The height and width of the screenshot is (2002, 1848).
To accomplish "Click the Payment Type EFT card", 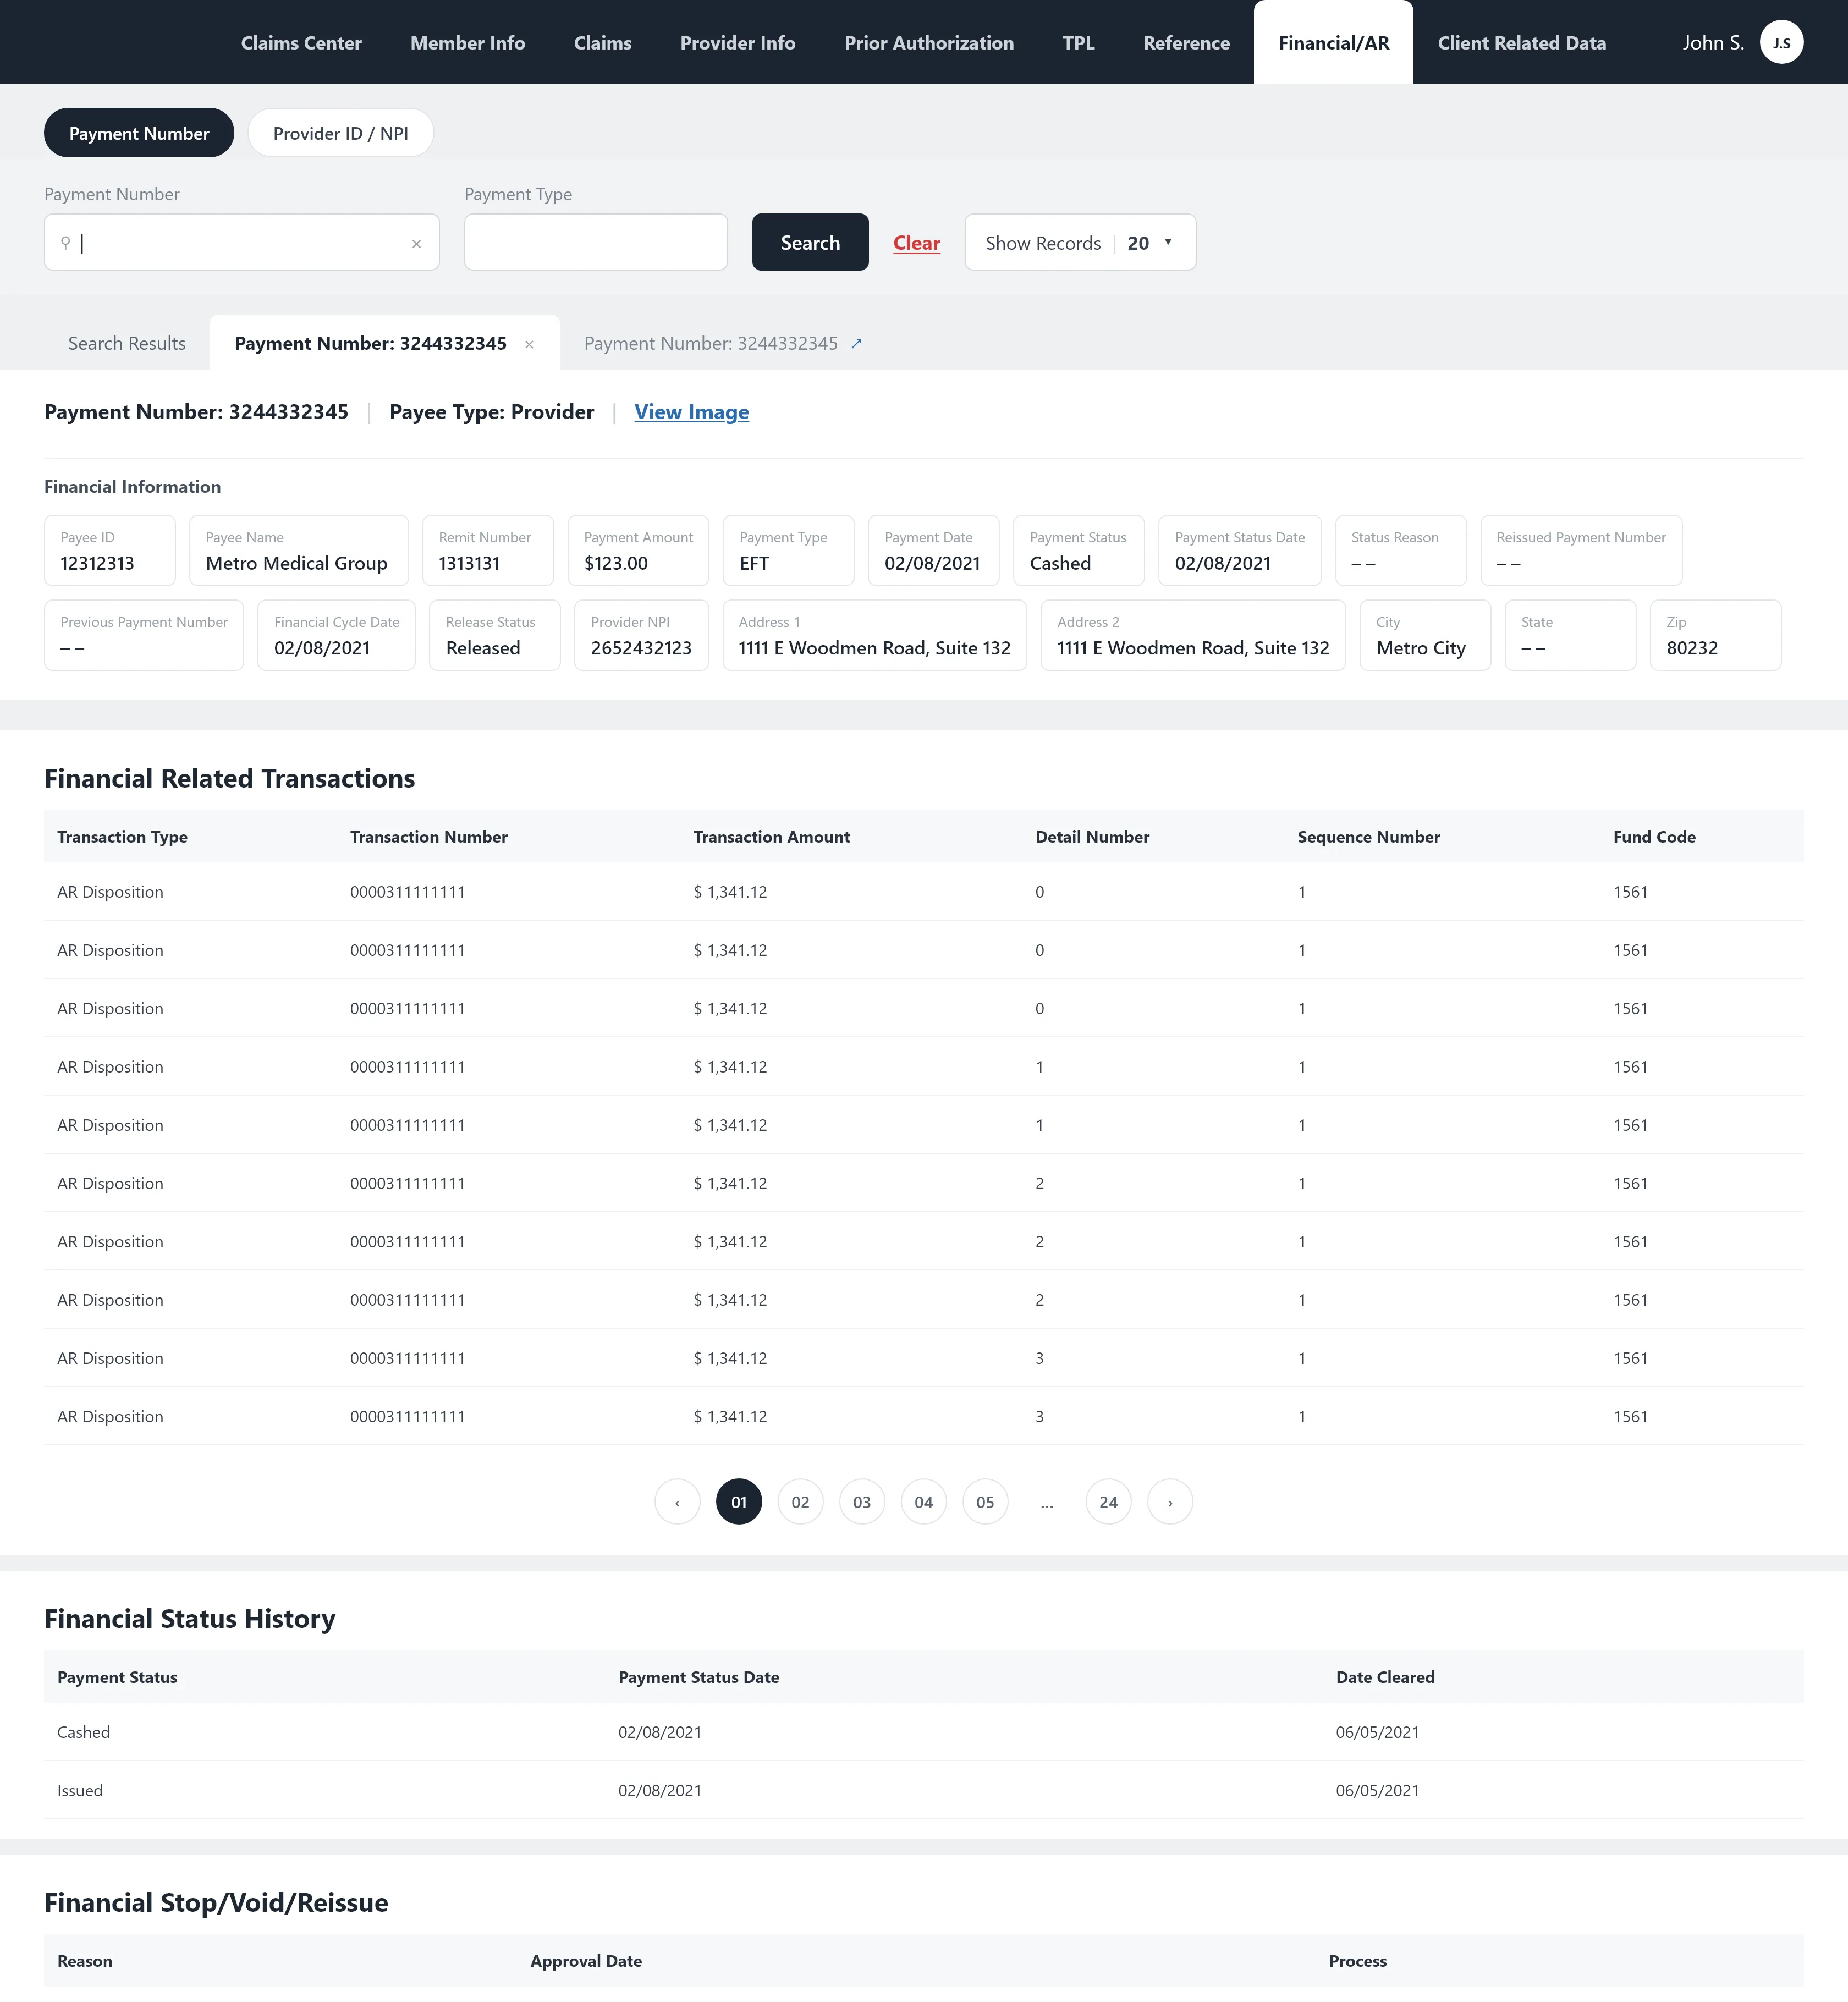I will coord(788,551).
